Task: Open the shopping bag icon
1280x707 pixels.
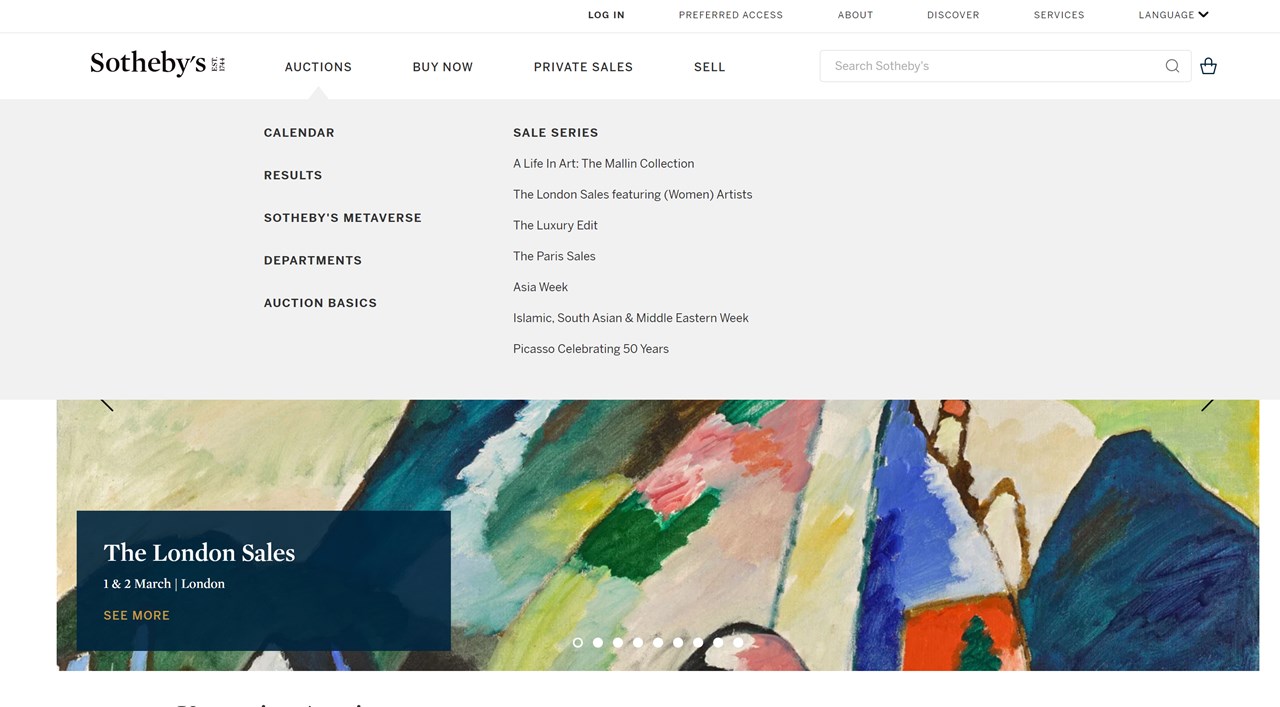Action: [1208, 66]
